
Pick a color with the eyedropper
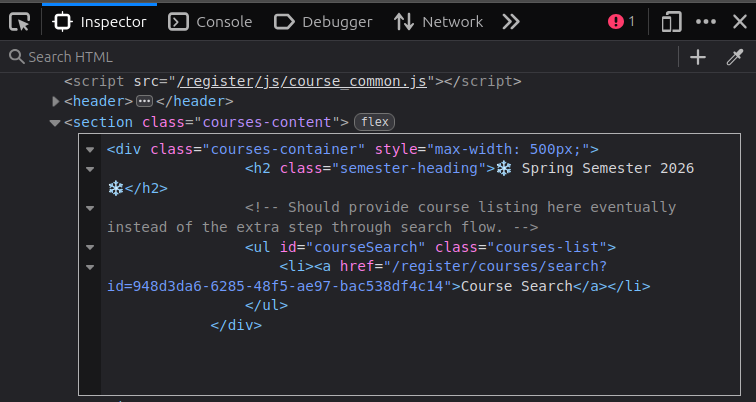click(x=735, y=57)
